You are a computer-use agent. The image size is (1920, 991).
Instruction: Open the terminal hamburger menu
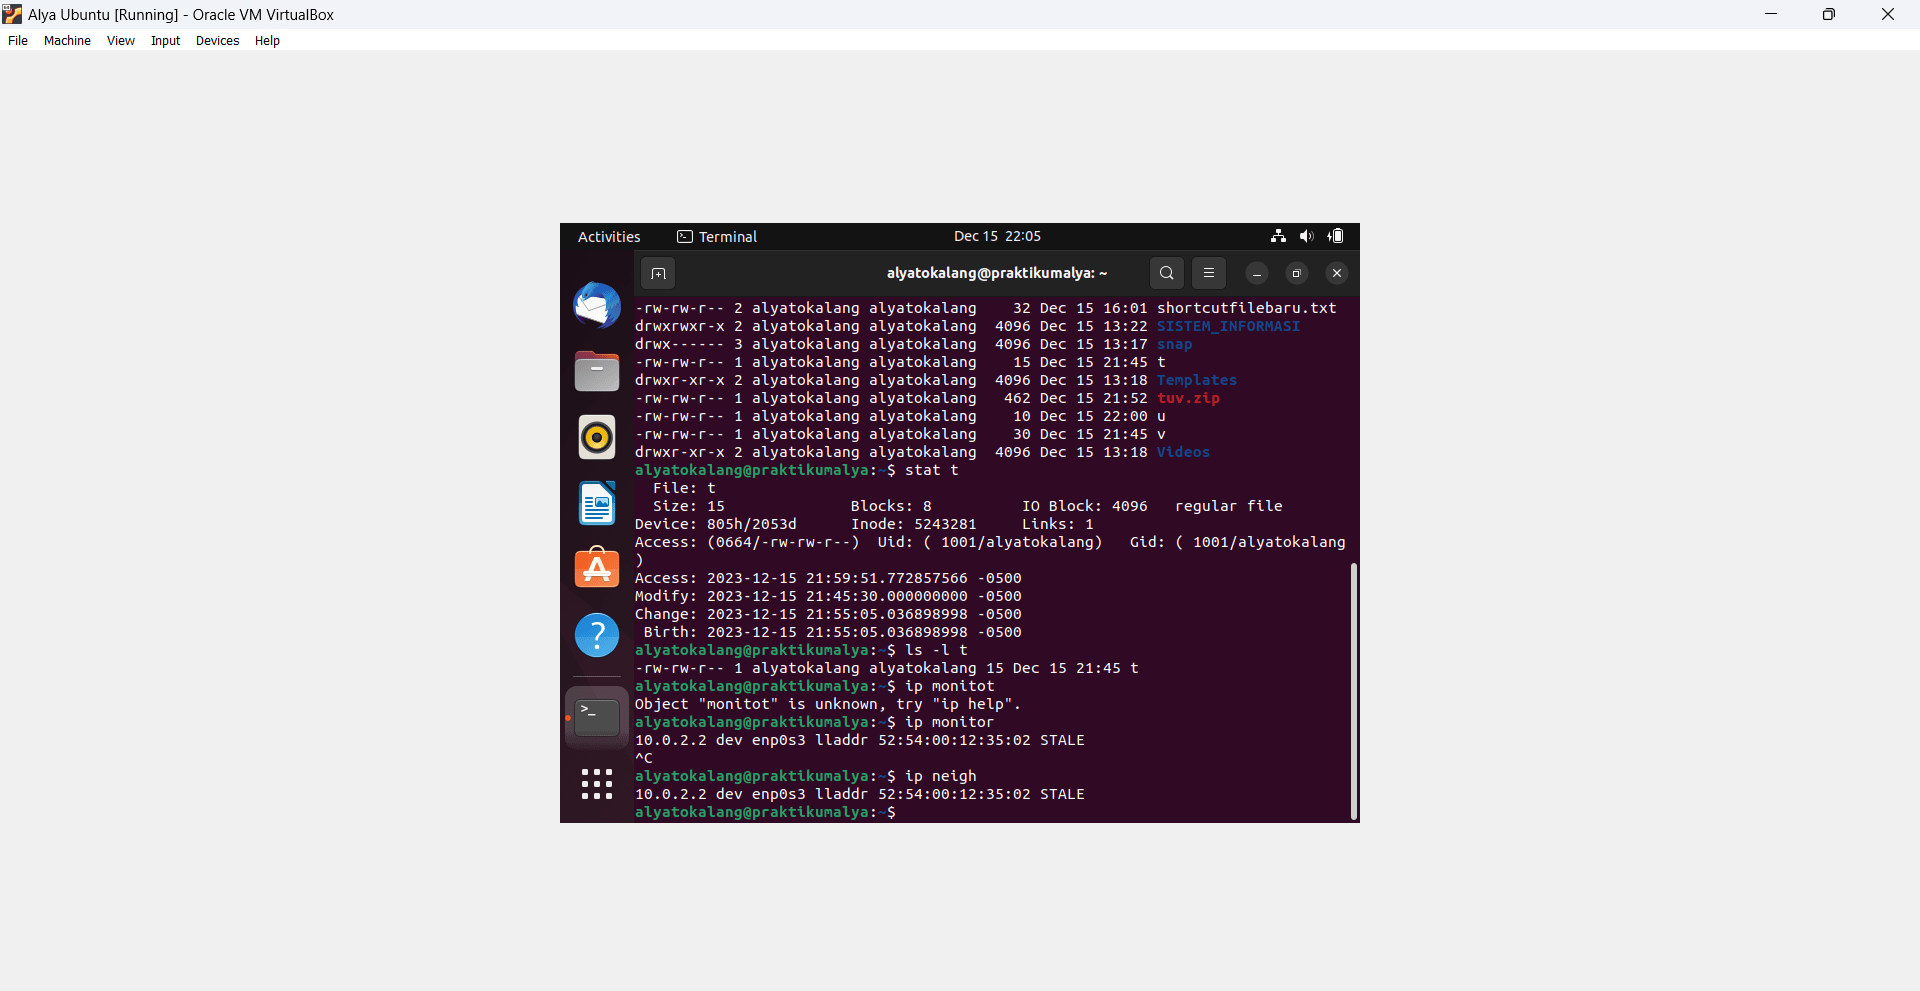point(1209,273)
